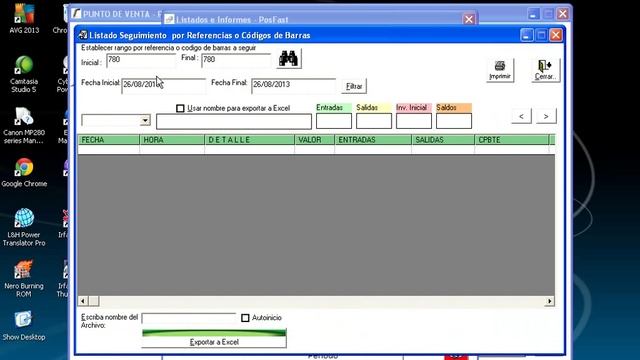Click grid horizontal scrollbar right arrow
640x360 pixels.
pyautogui.click(x=549, y=301)
